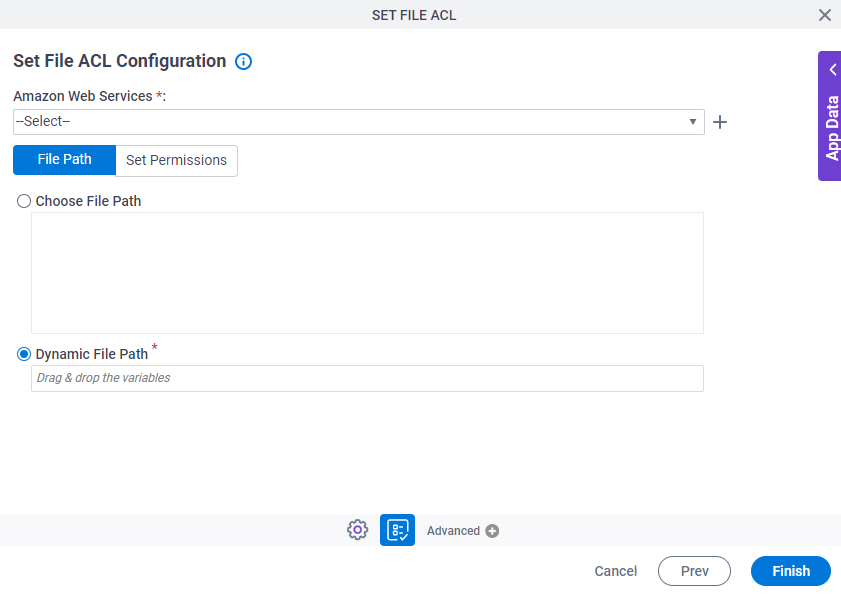Open the Amazon Web Services dropdown
841x596 pixels.
[x=359, y=122]
